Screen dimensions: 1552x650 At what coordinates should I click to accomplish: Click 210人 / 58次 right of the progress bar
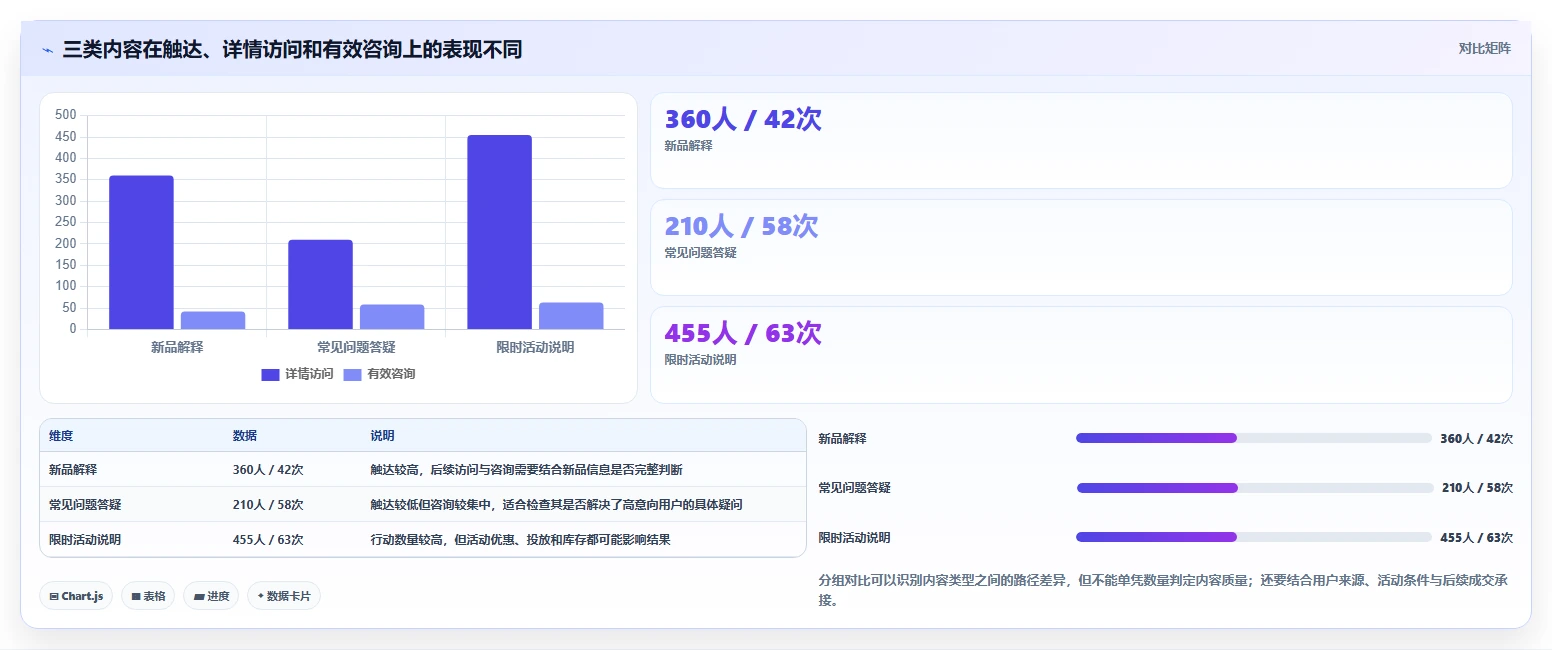pos(1477,488)
